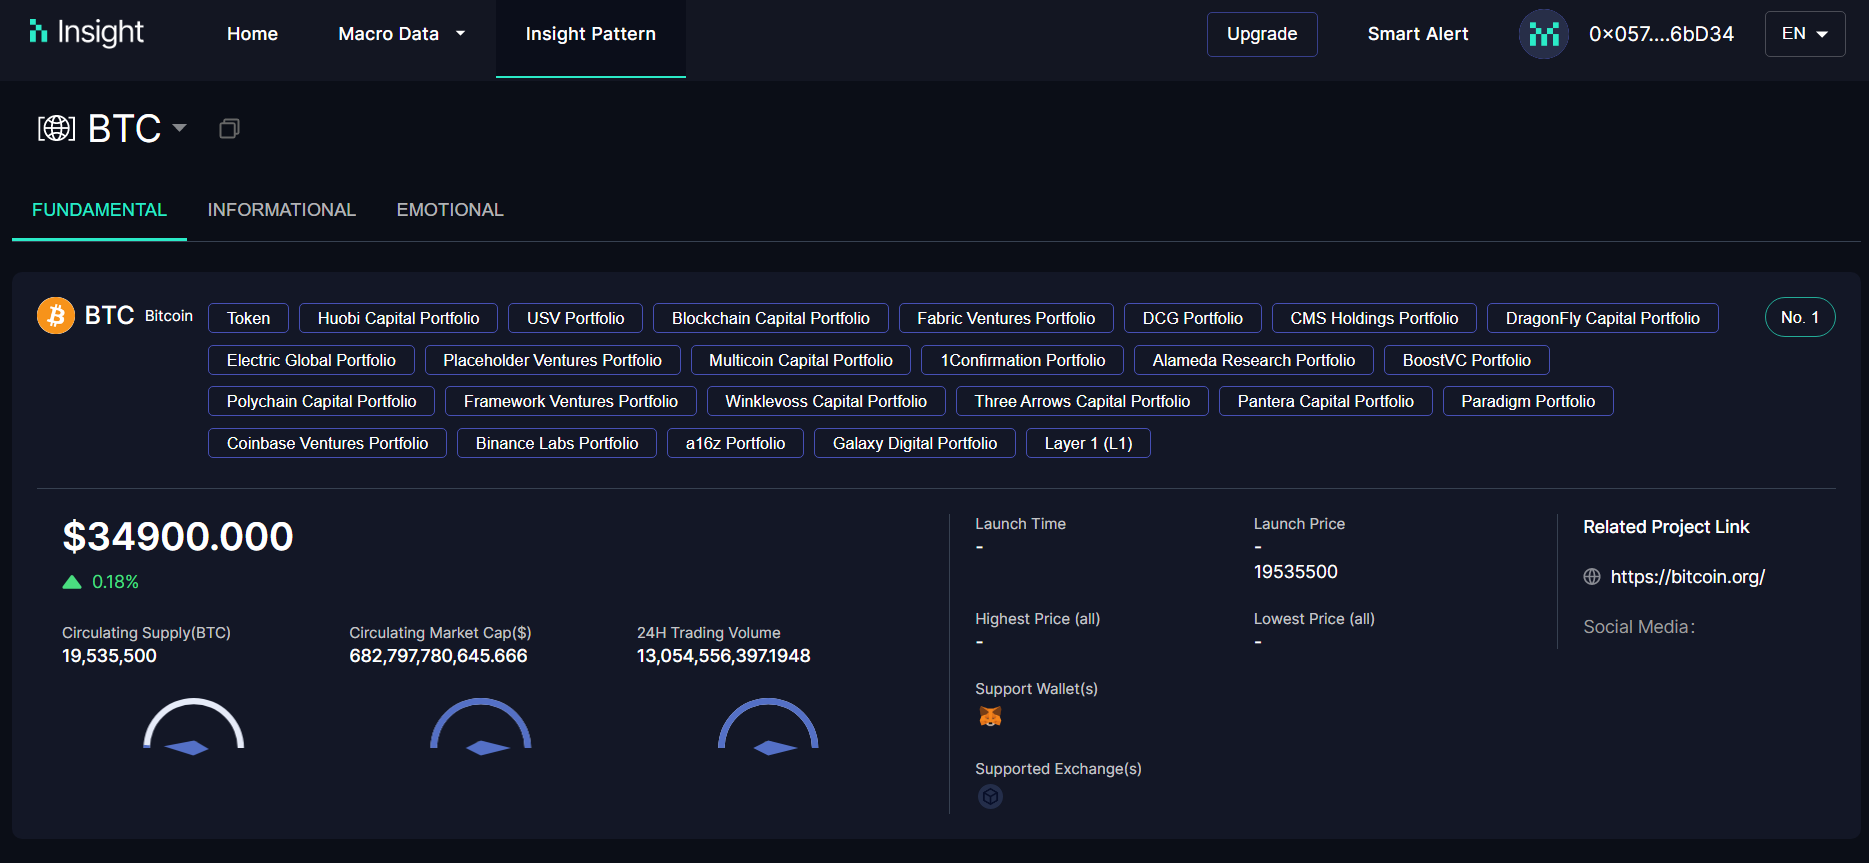Click the CMS Holdings Portfolio tag
Image resolution: width=1869 pixels, height=863 pixels.
(1374, 318)
